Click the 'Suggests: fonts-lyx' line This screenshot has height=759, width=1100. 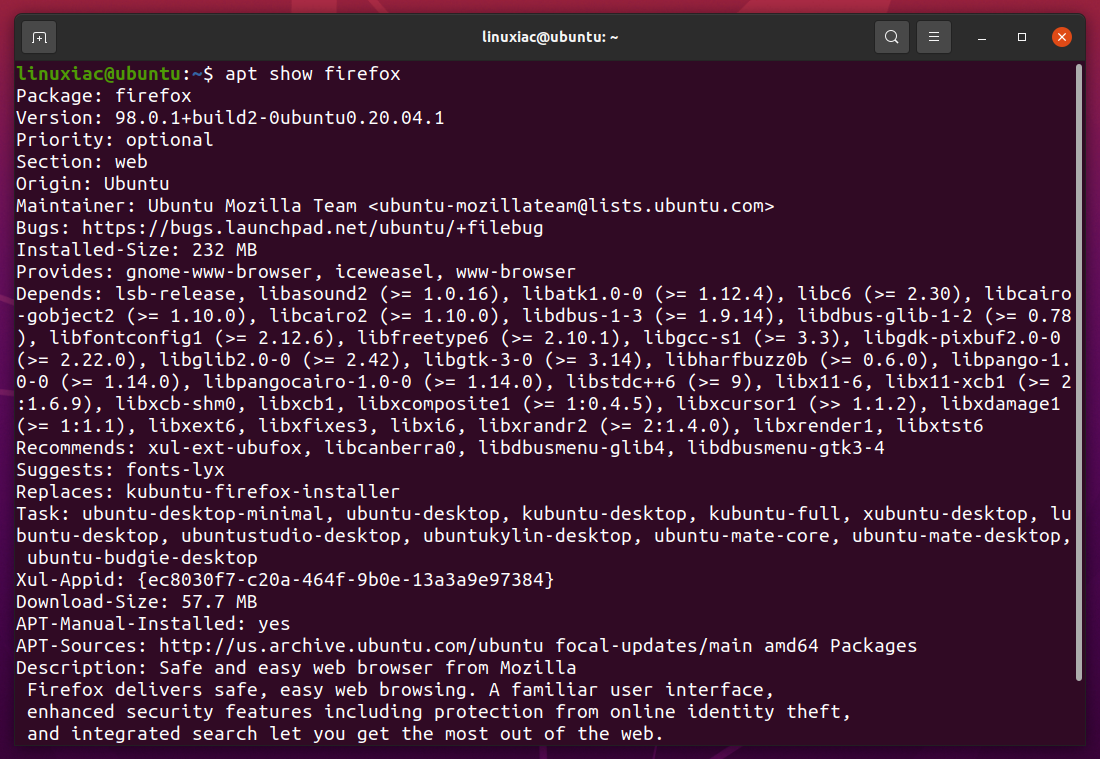pos(120,470)
